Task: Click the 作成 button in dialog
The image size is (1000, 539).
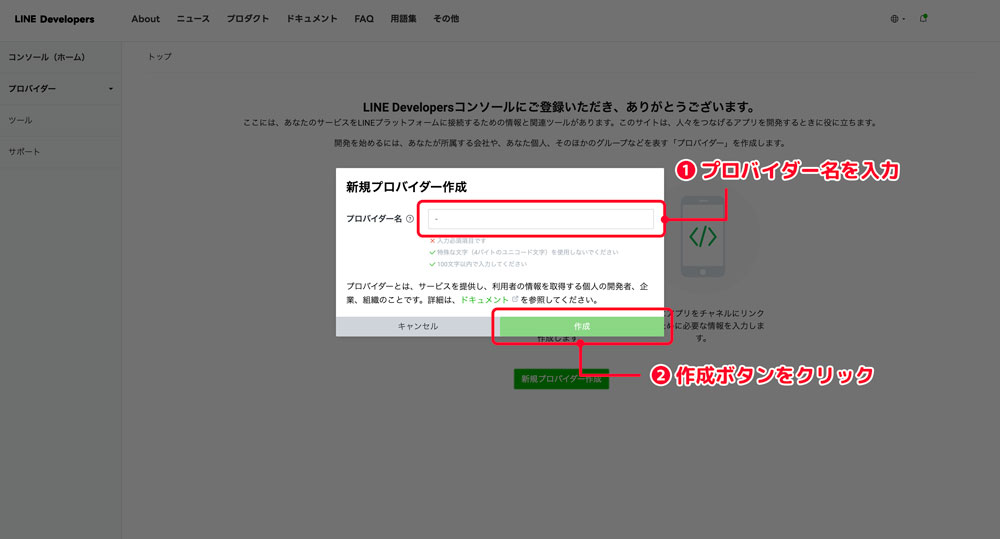Action: (x=582, y=326)
